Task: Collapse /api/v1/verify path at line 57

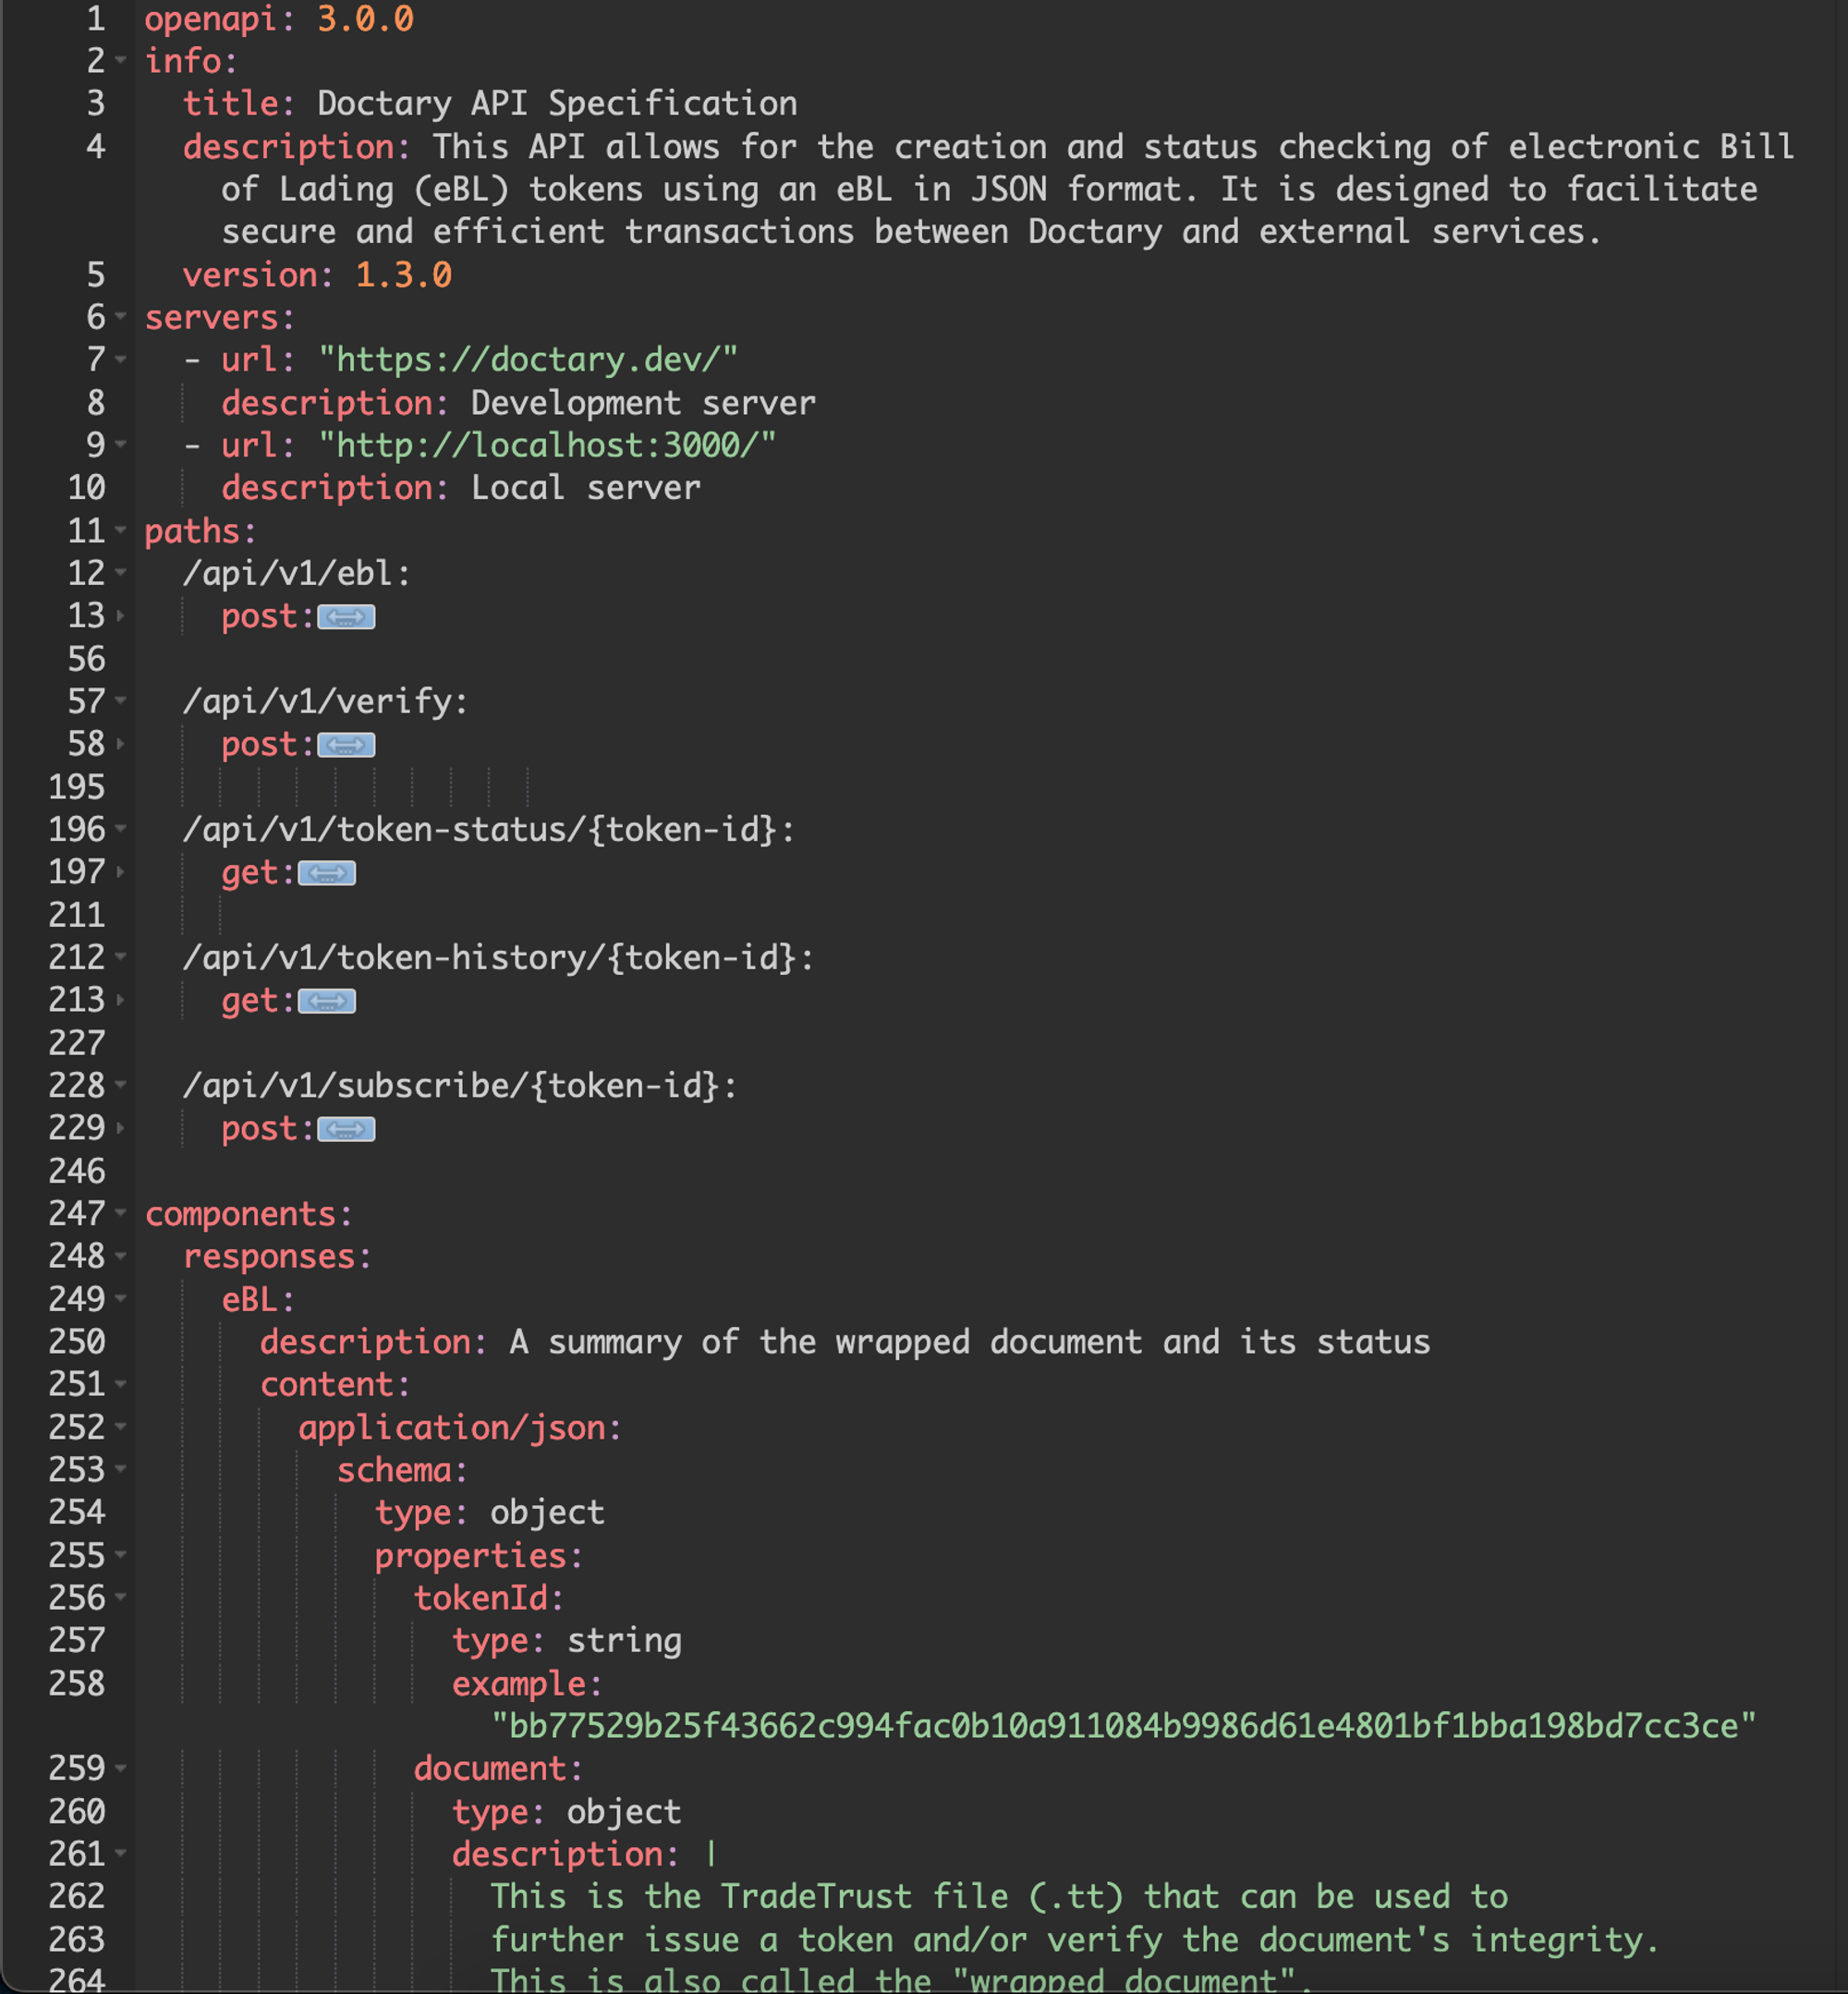Action: 121,700
